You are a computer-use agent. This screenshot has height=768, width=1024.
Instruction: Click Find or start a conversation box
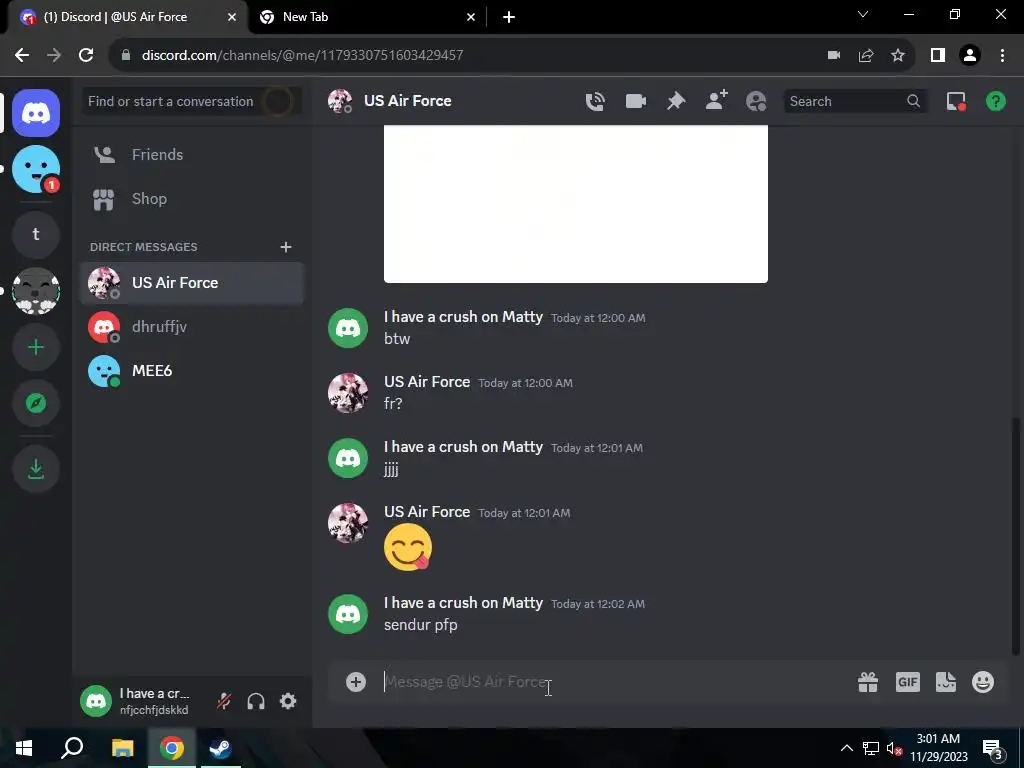[x=192, y=101]
